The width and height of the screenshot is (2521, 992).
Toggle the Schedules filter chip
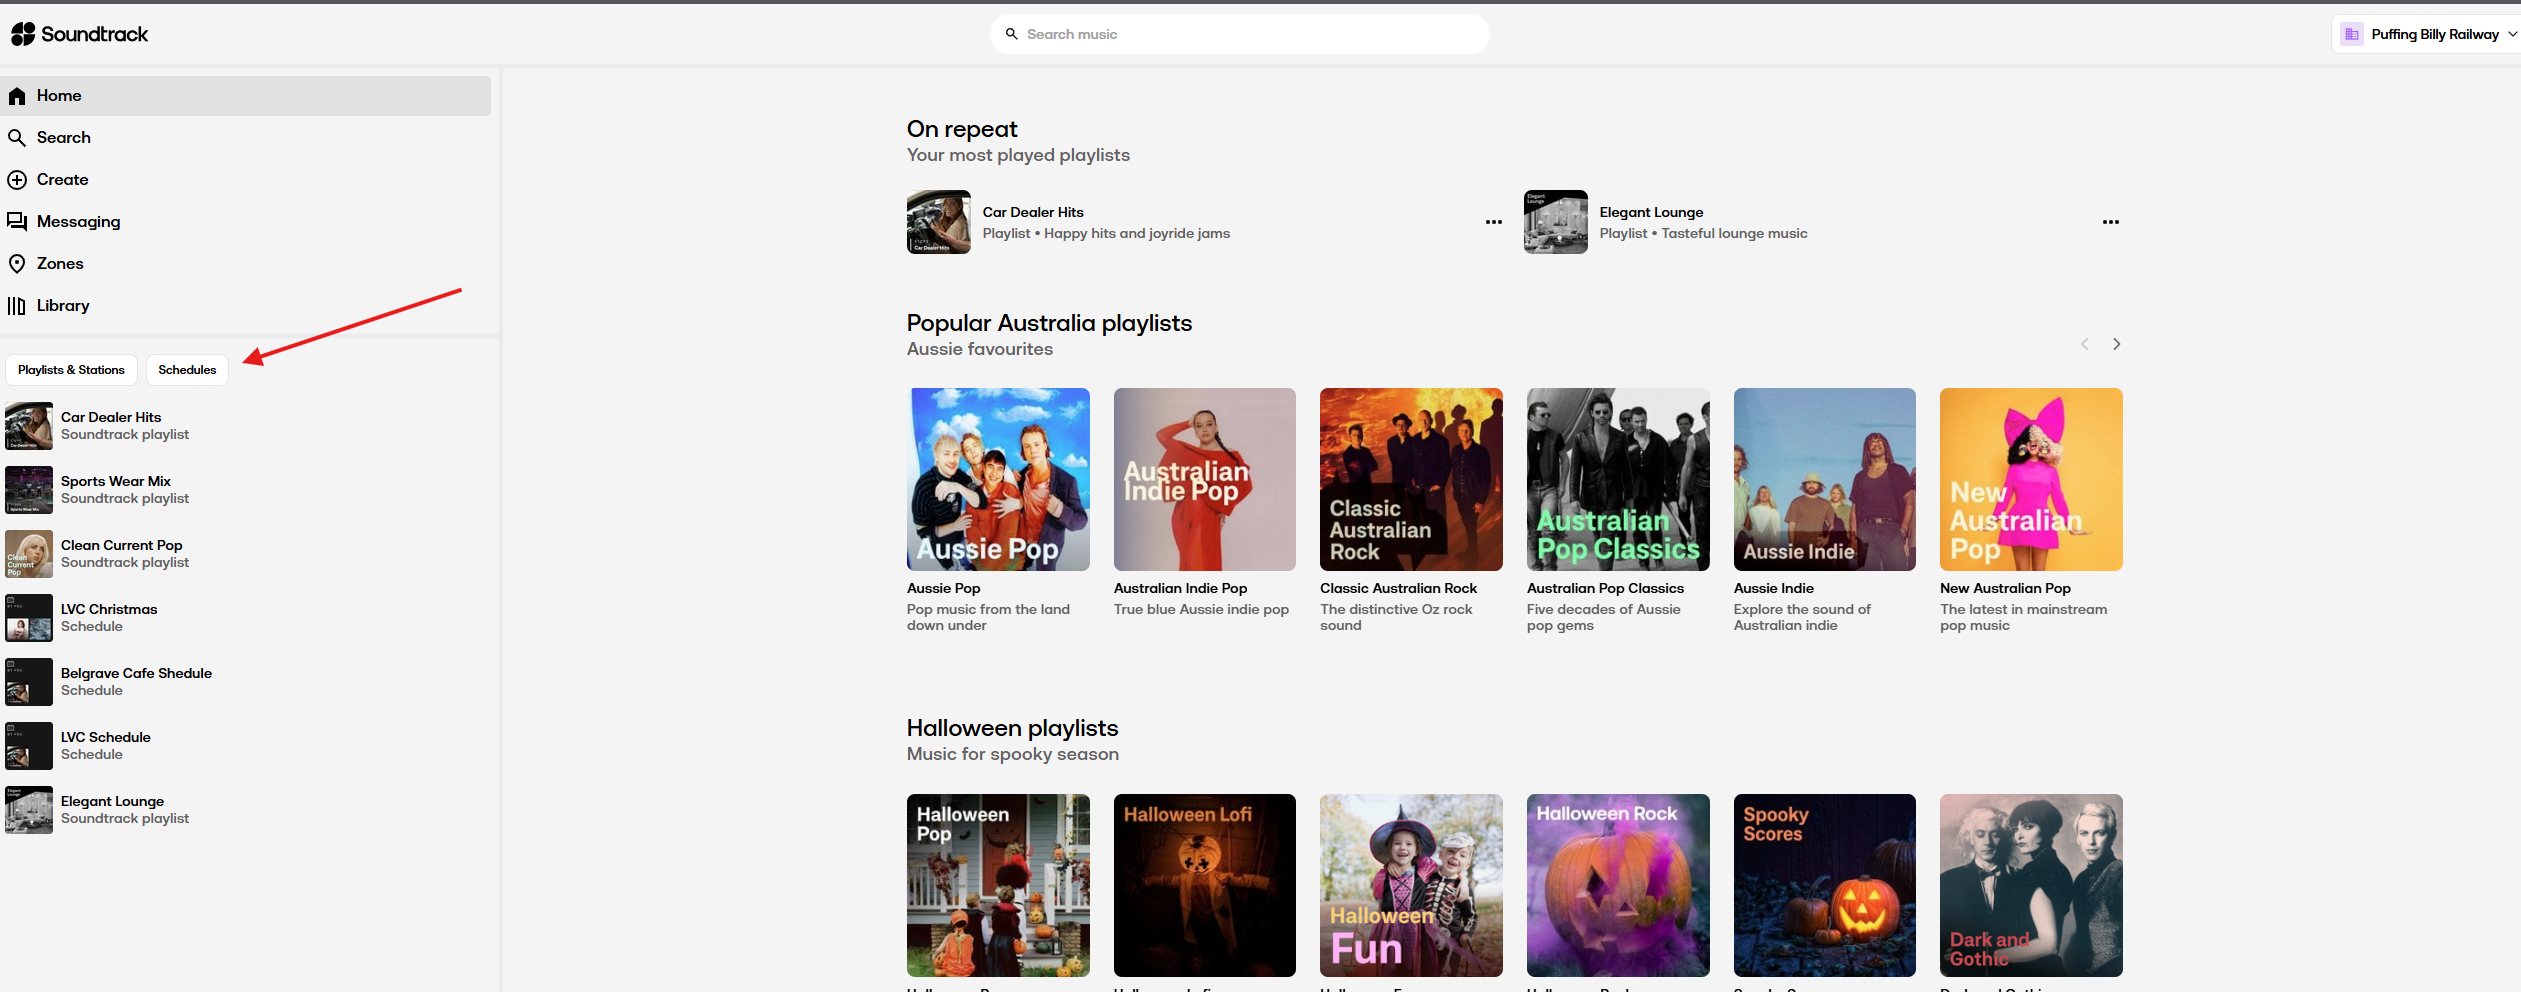[187, 370]
